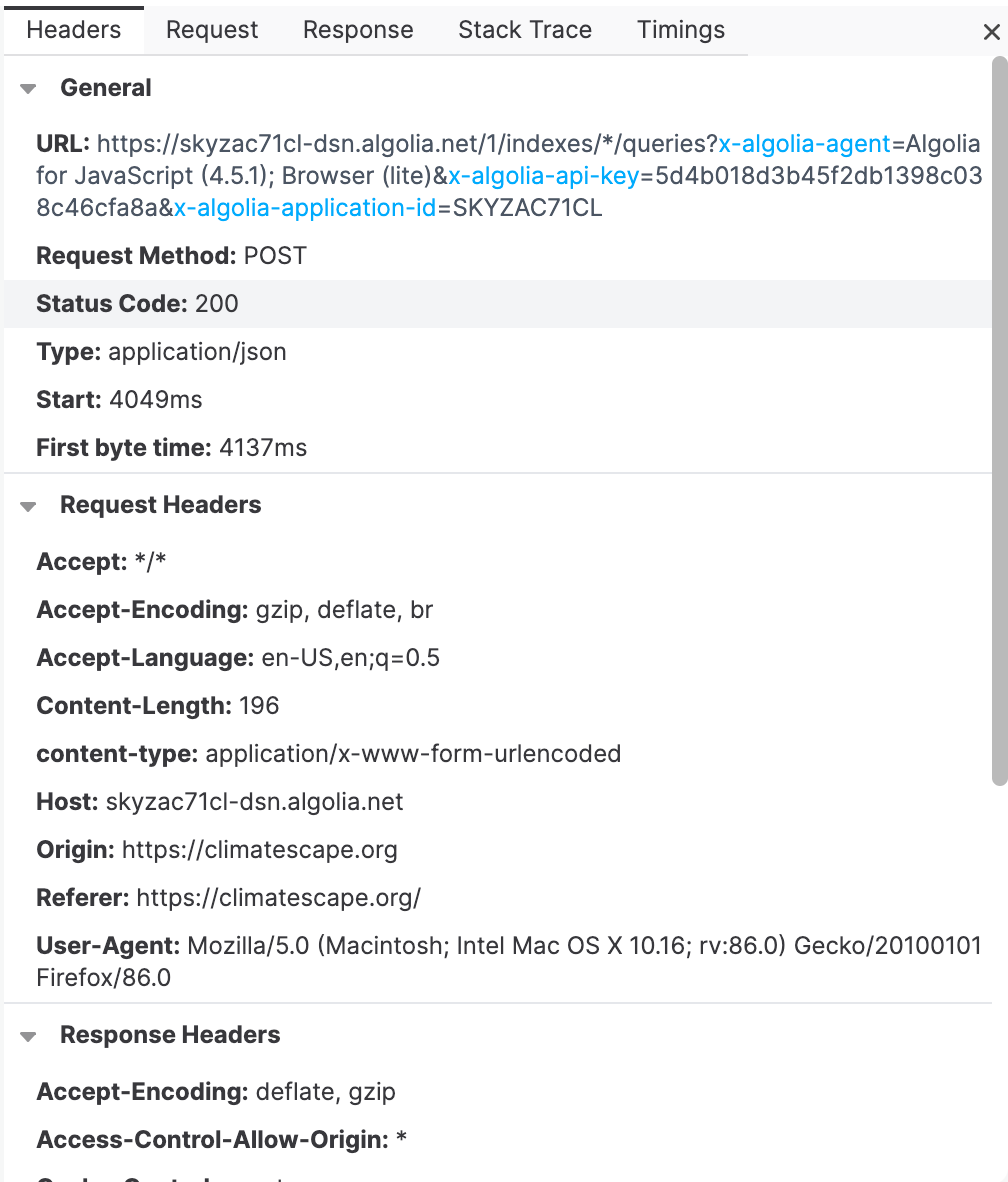
Task: Click the Origin climatescape.org header value
Action: 259,850
